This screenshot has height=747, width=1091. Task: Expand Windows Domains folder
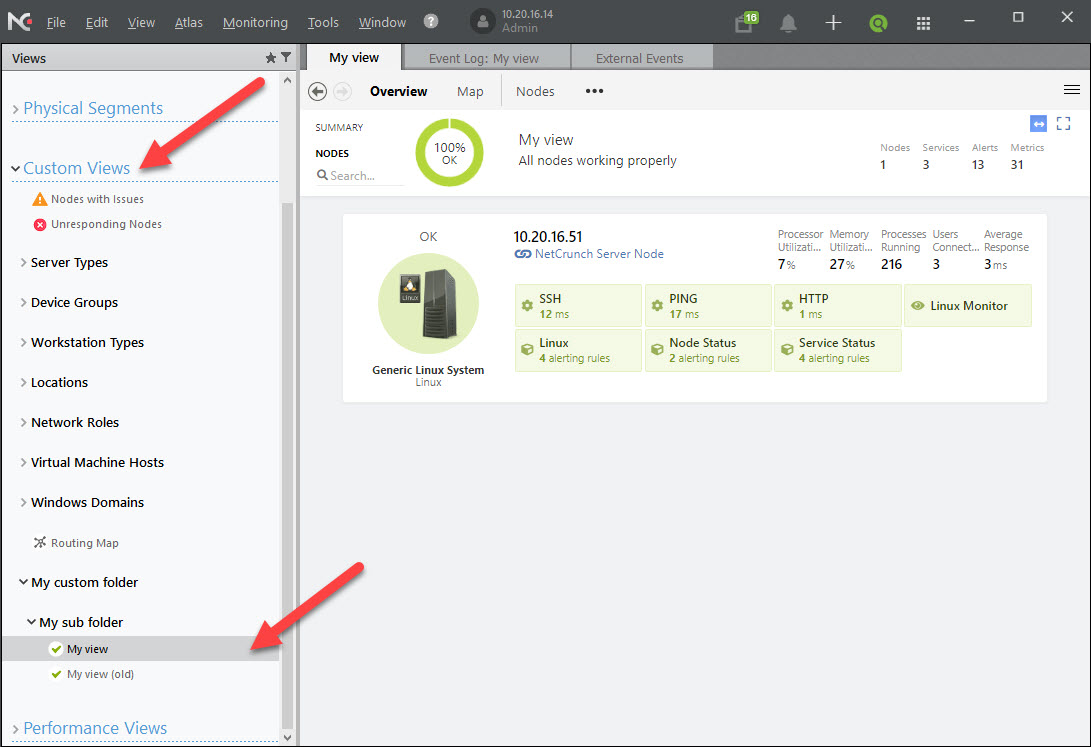point(23,502)
